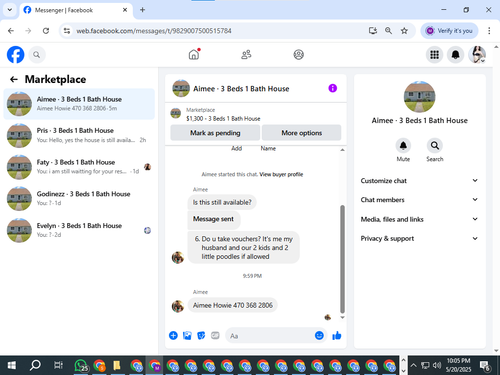Open taskbar volume control

click(x=437, y=365)
